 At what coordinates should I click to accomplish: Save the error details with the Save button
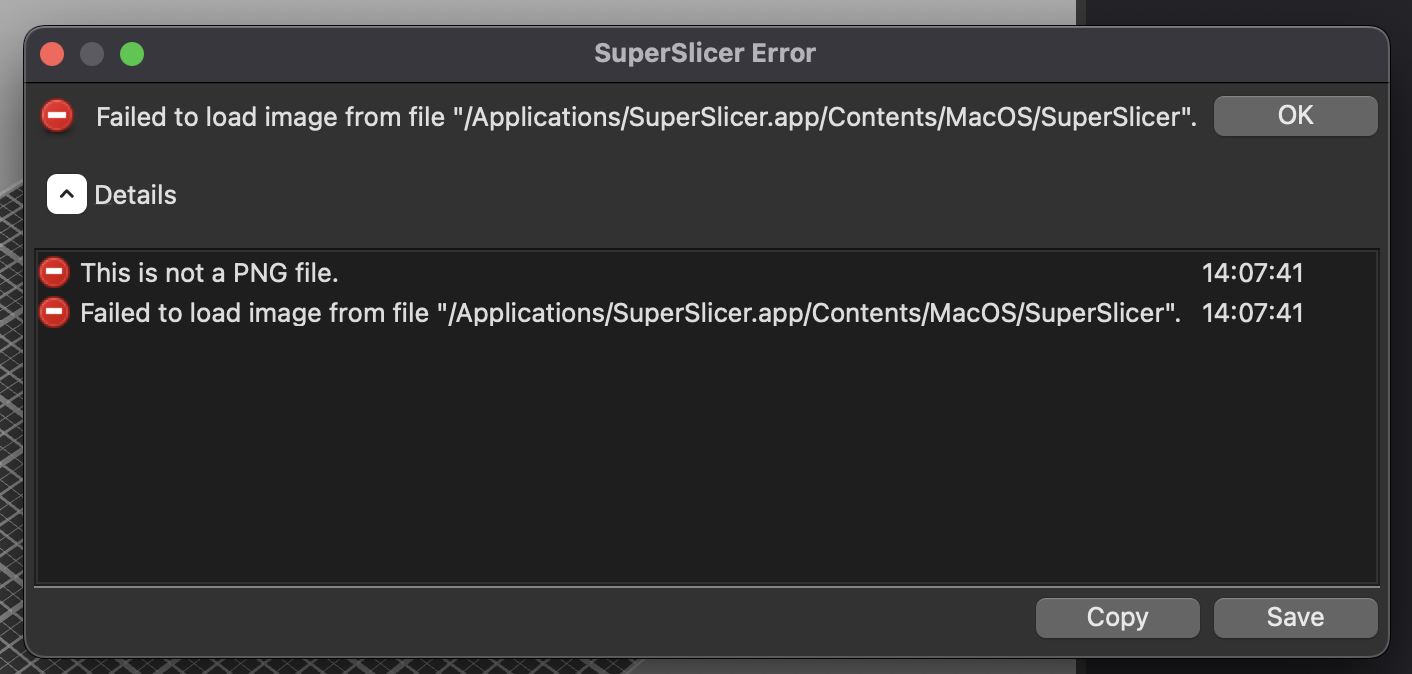click(x=1295, y=617)
